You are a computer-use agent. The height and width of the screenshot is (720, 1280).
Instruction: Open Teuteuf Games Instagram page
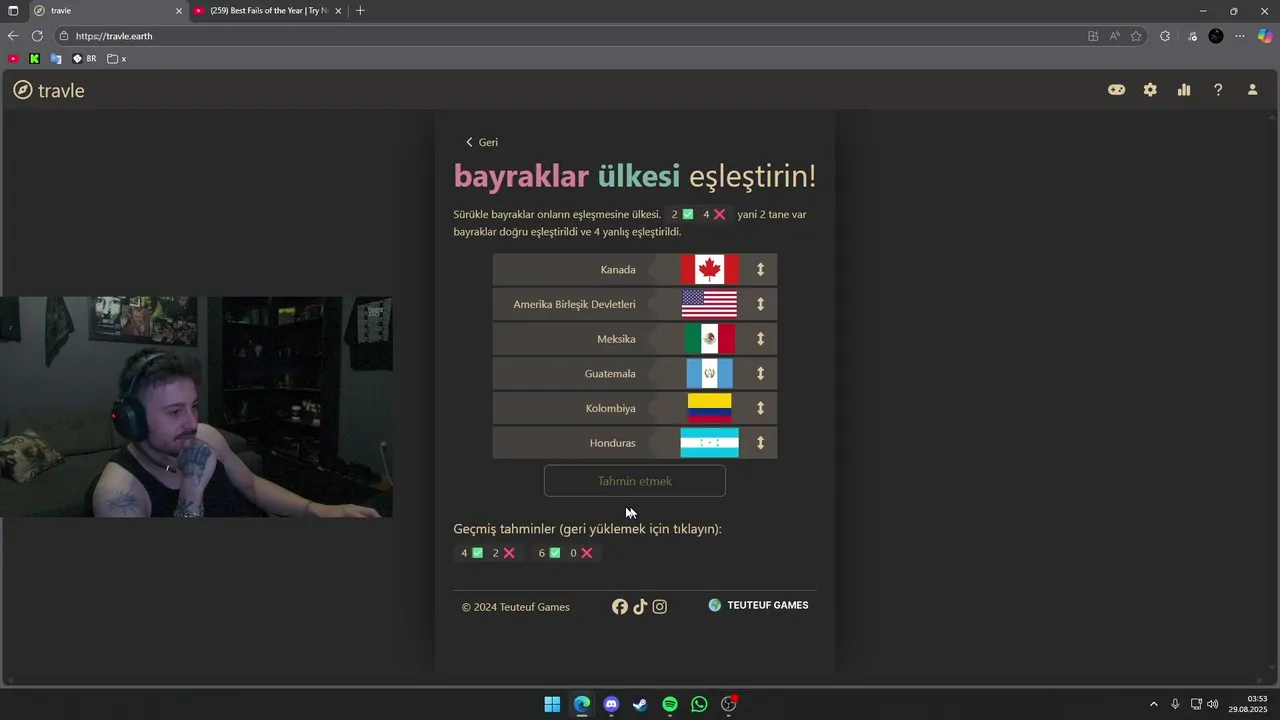pos(660,607)
